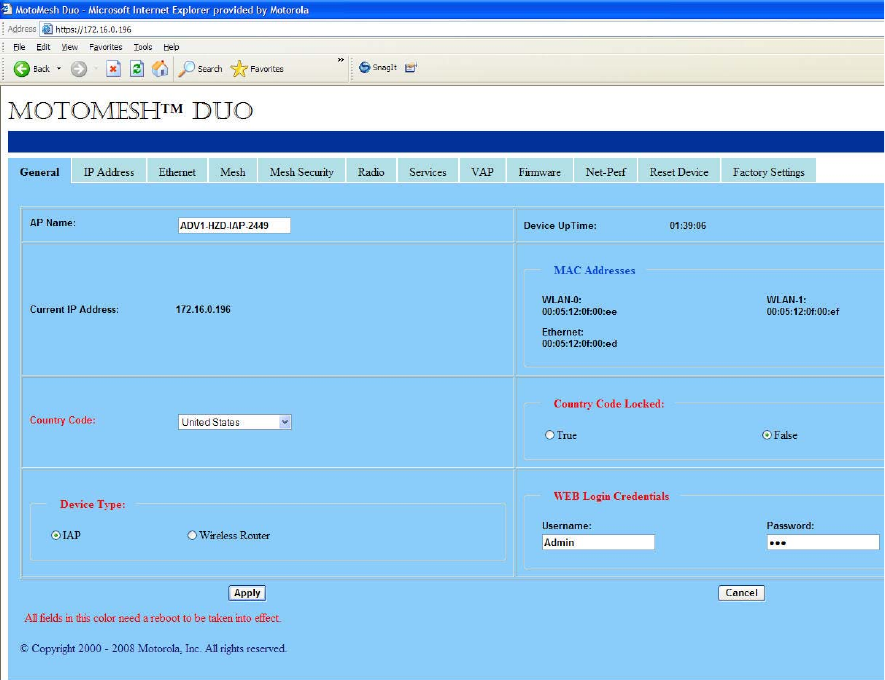
Task: Switch to the General tab
Action: coord(40,172)
